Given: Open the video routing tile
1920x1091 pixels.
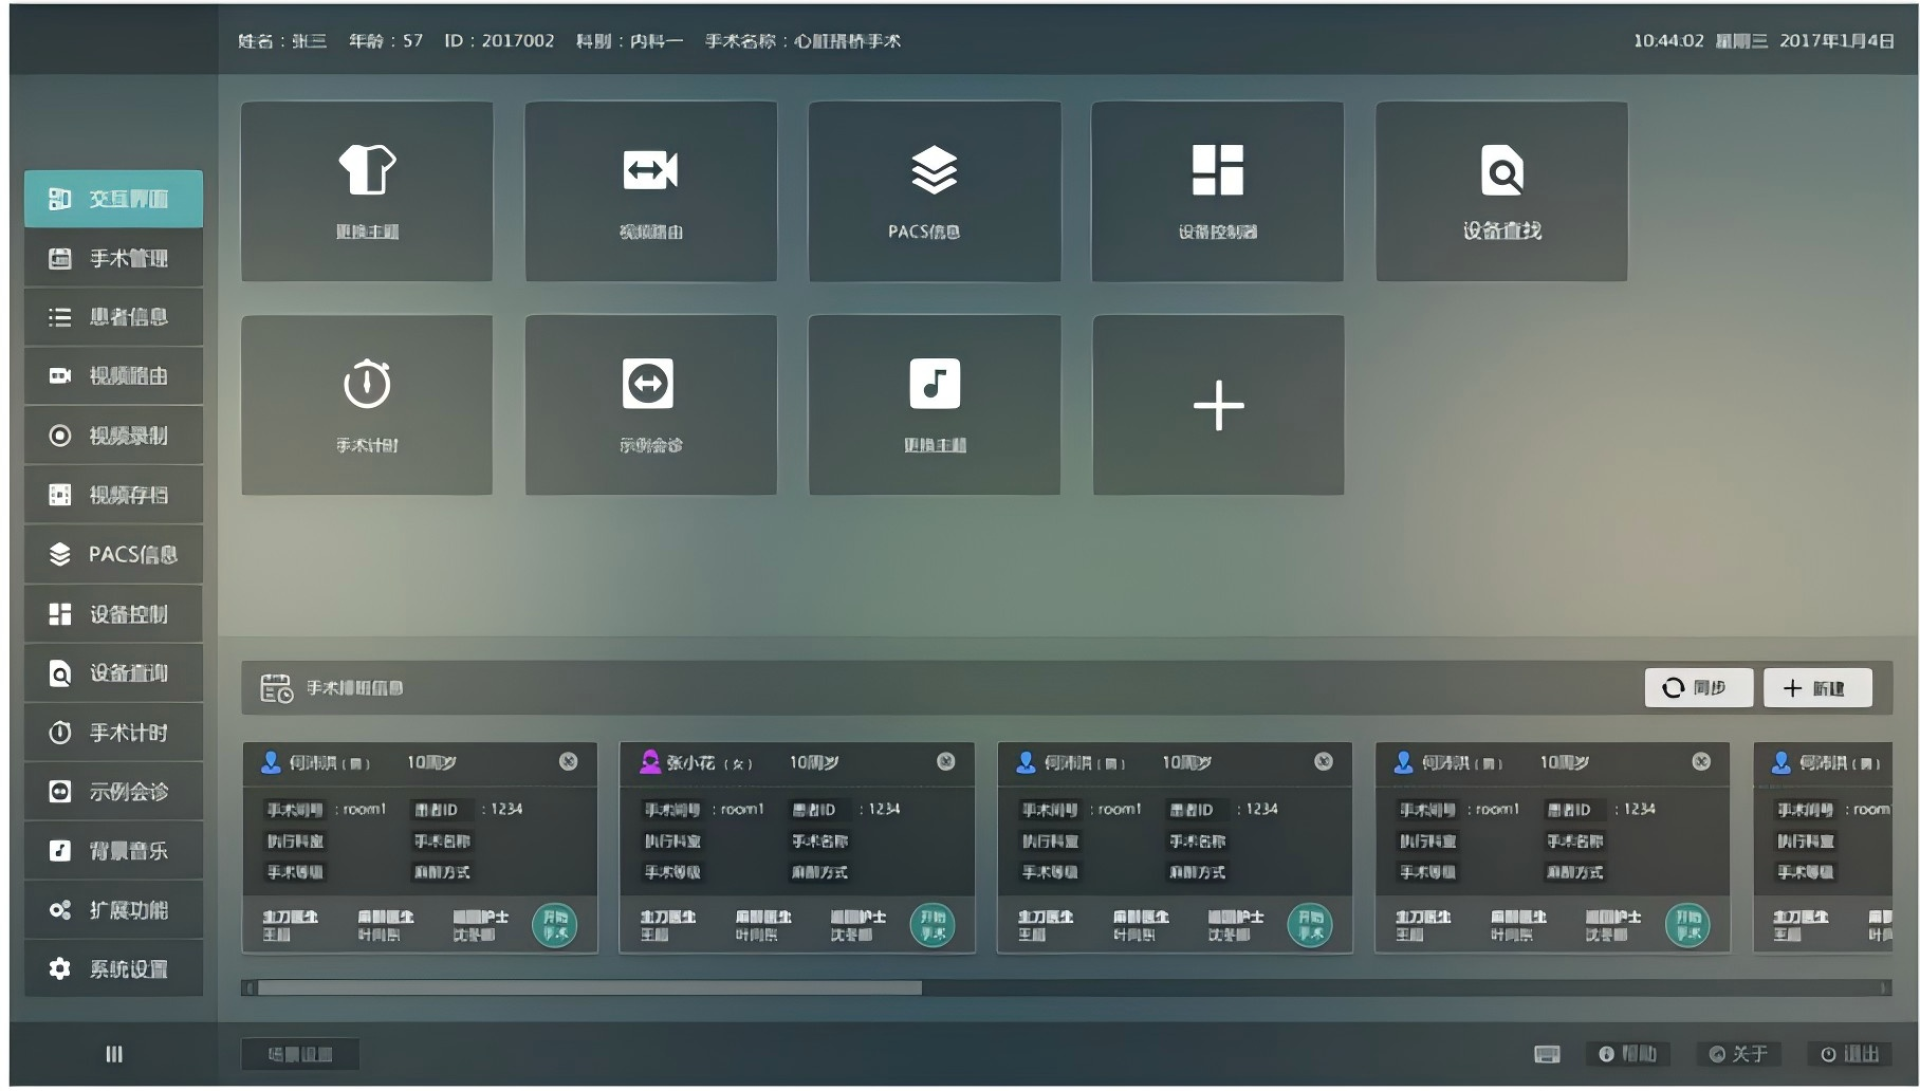Looking at the screenshot, I should 650,191.
